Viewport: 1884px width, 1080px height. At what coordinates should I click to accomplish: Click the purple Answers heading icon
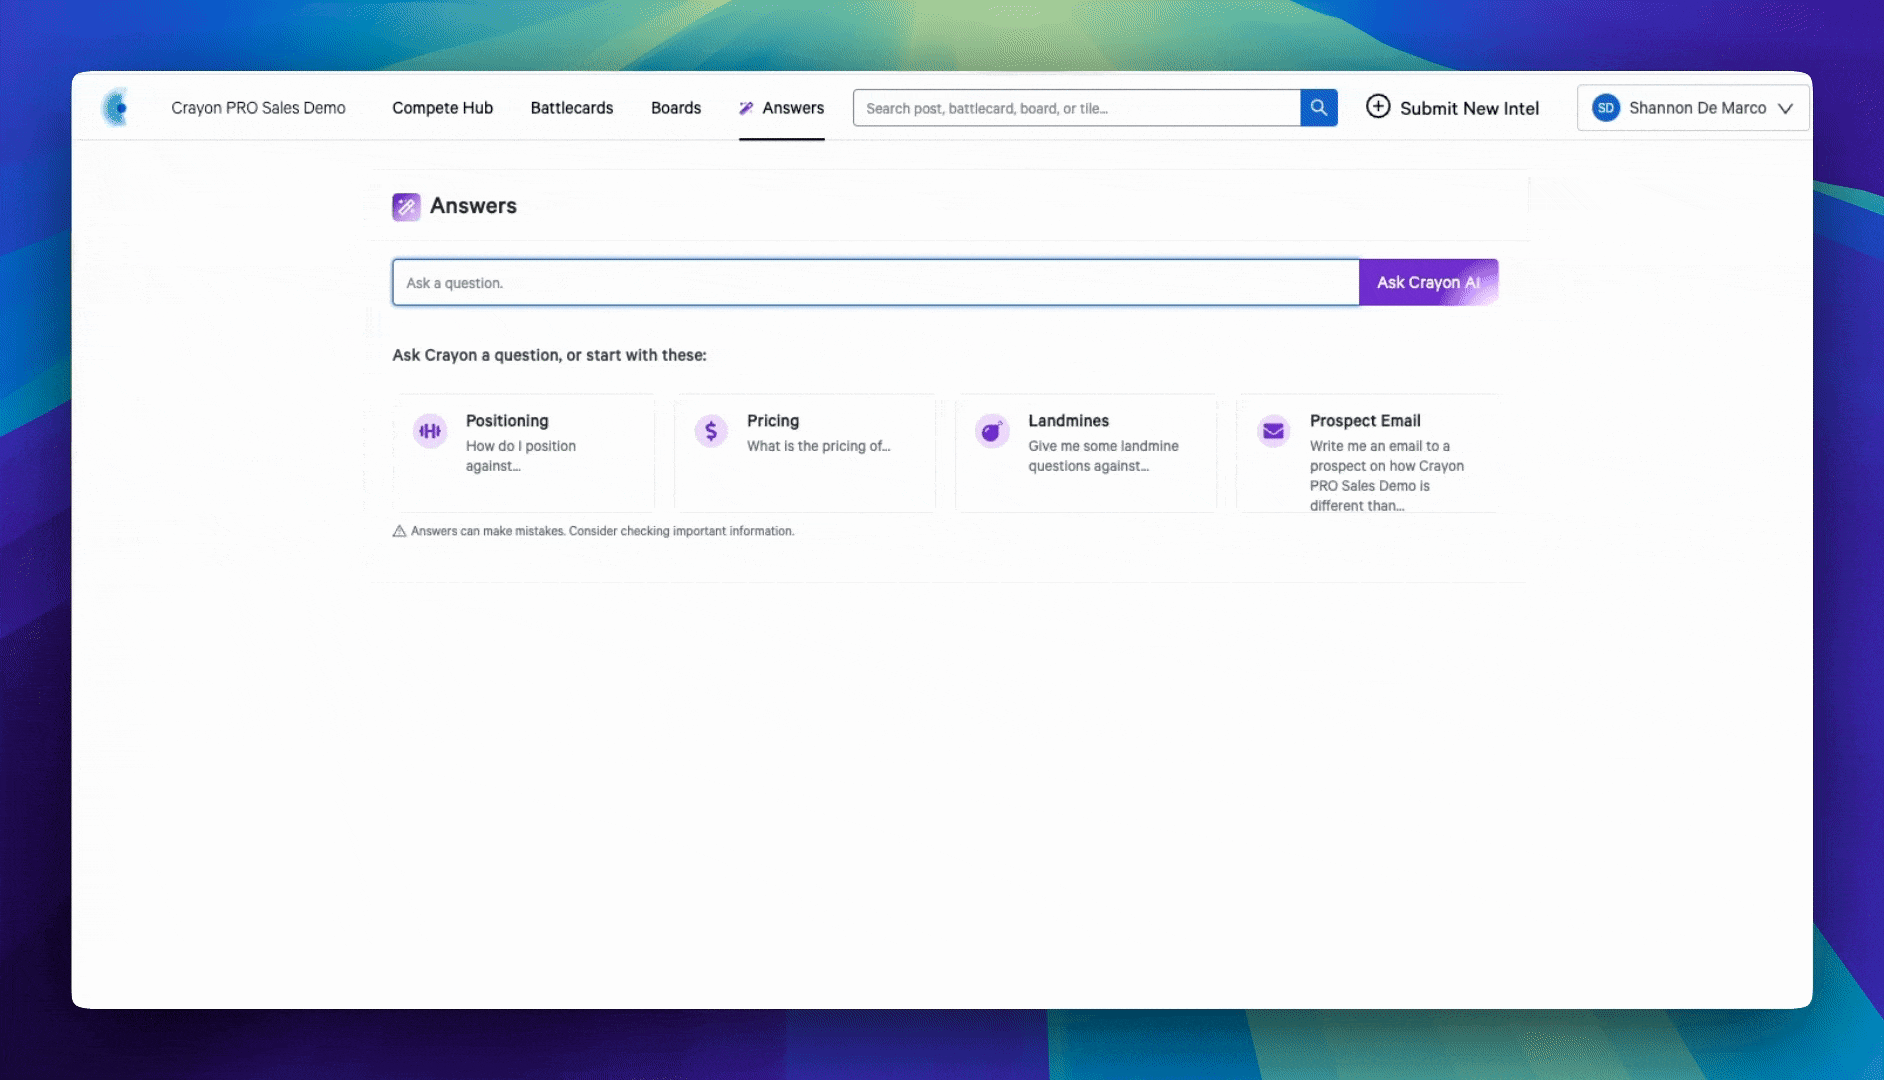click(x=406, y=207)
